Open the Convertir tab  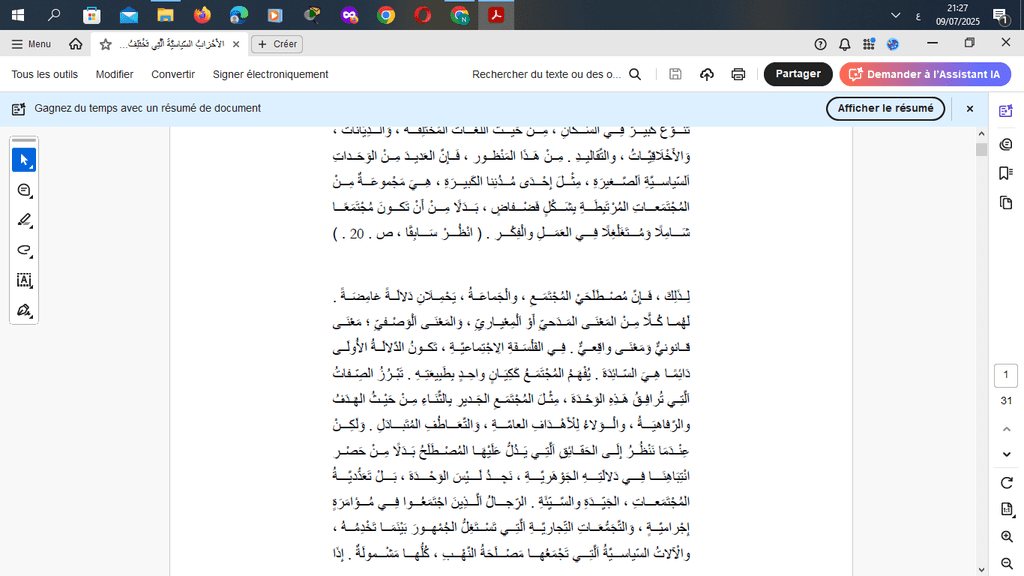(173, 74)
